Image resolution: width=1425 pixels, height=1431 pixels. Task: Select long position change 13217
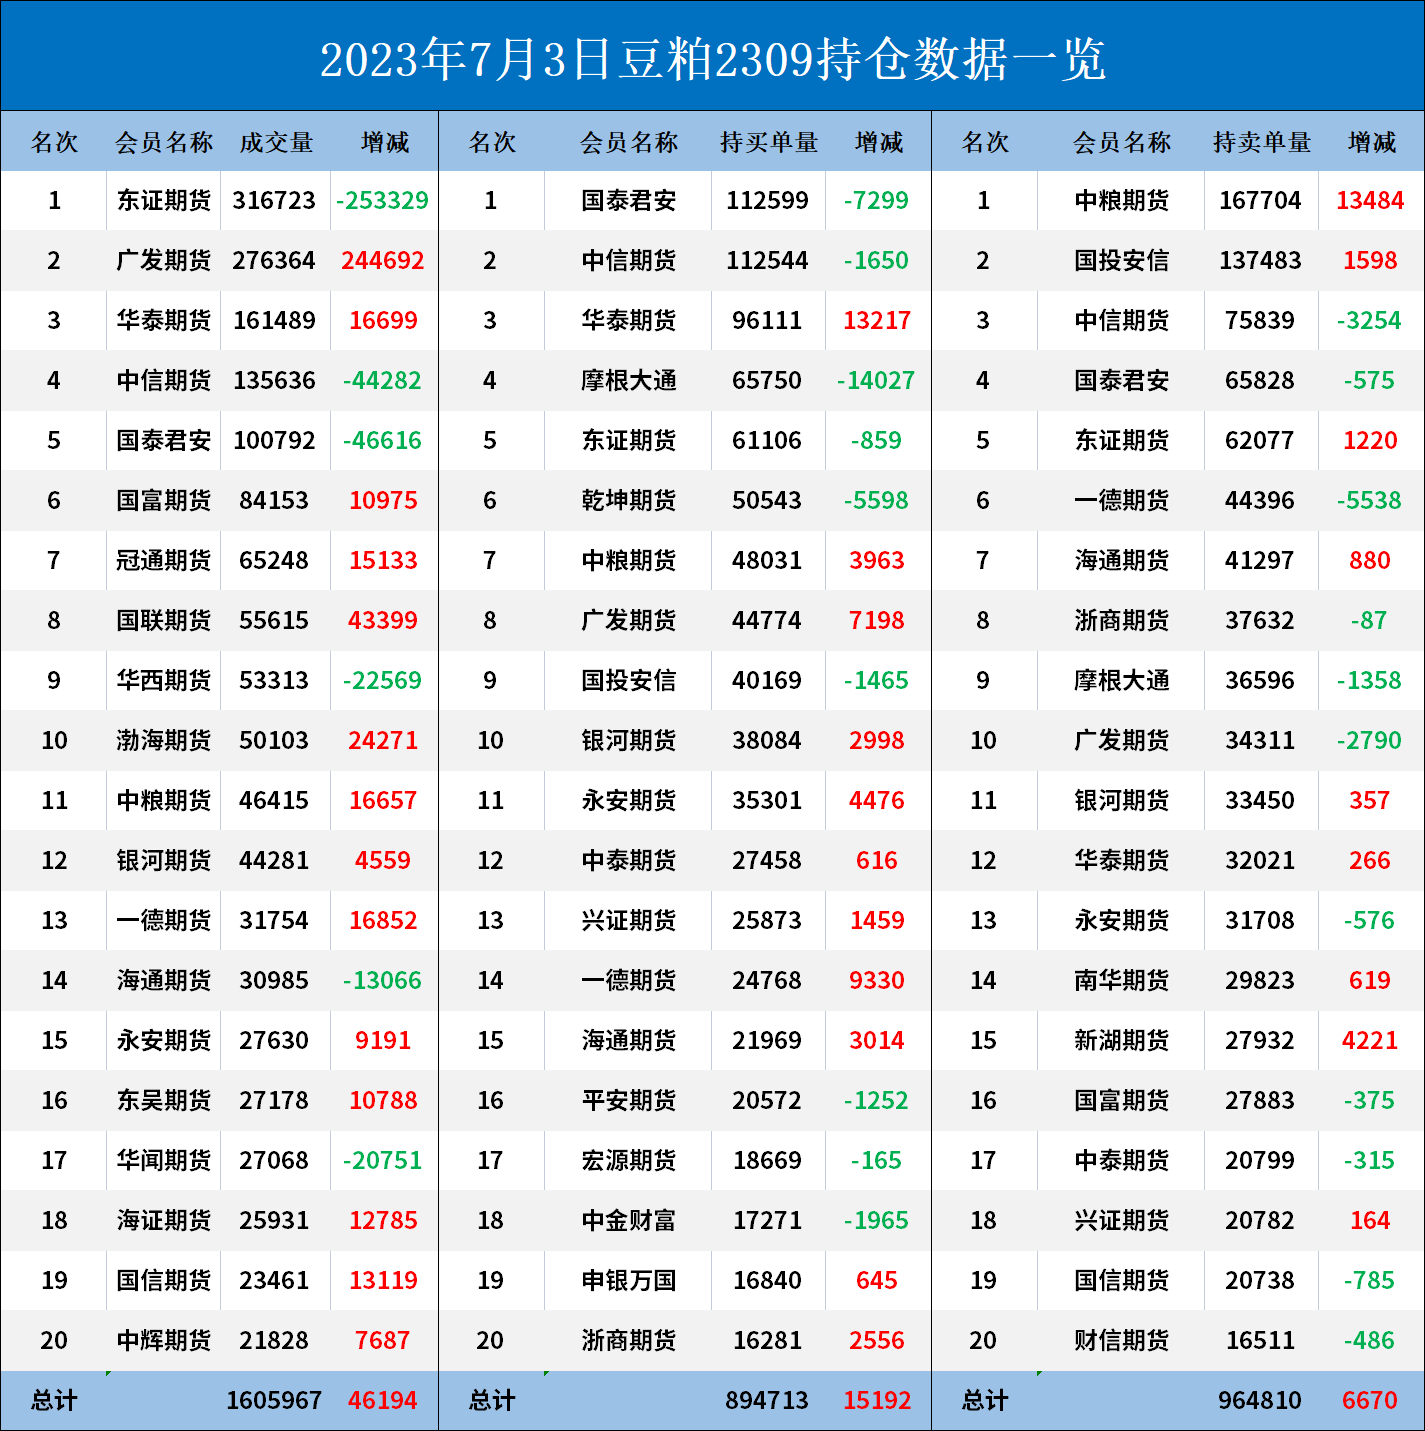click(877, 321)
